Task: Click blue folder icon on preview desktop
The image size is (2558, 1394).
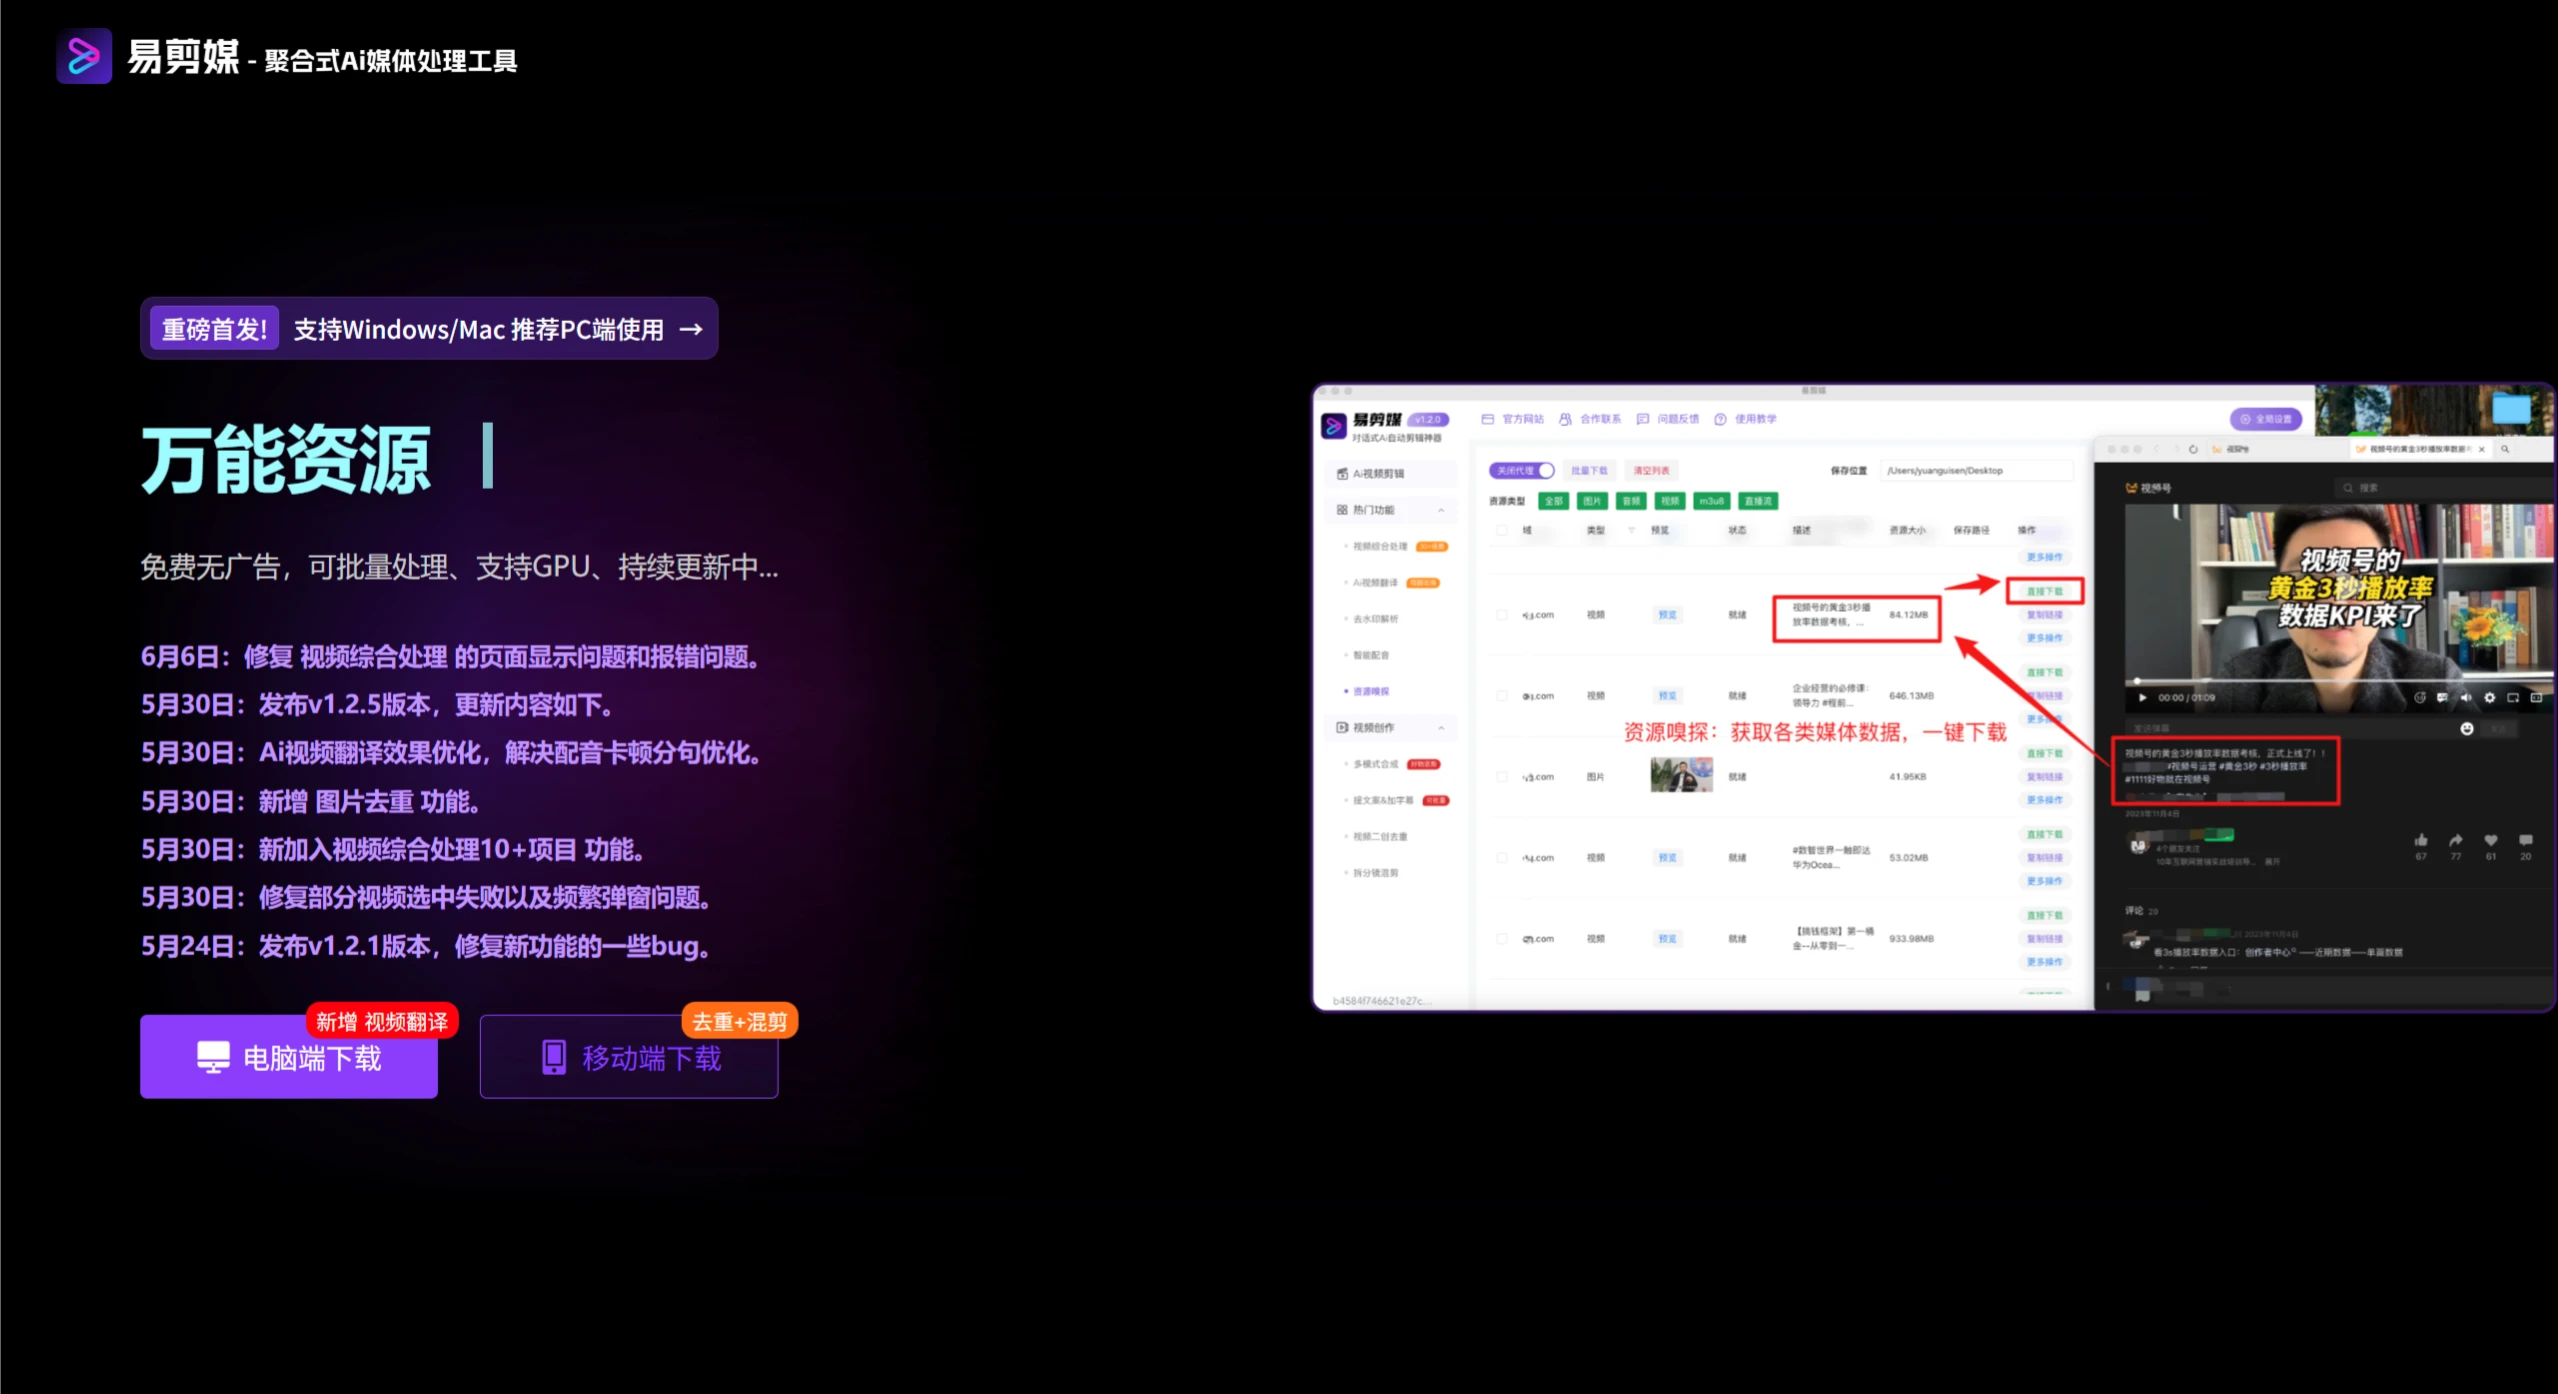Action: pos(2511,408)
